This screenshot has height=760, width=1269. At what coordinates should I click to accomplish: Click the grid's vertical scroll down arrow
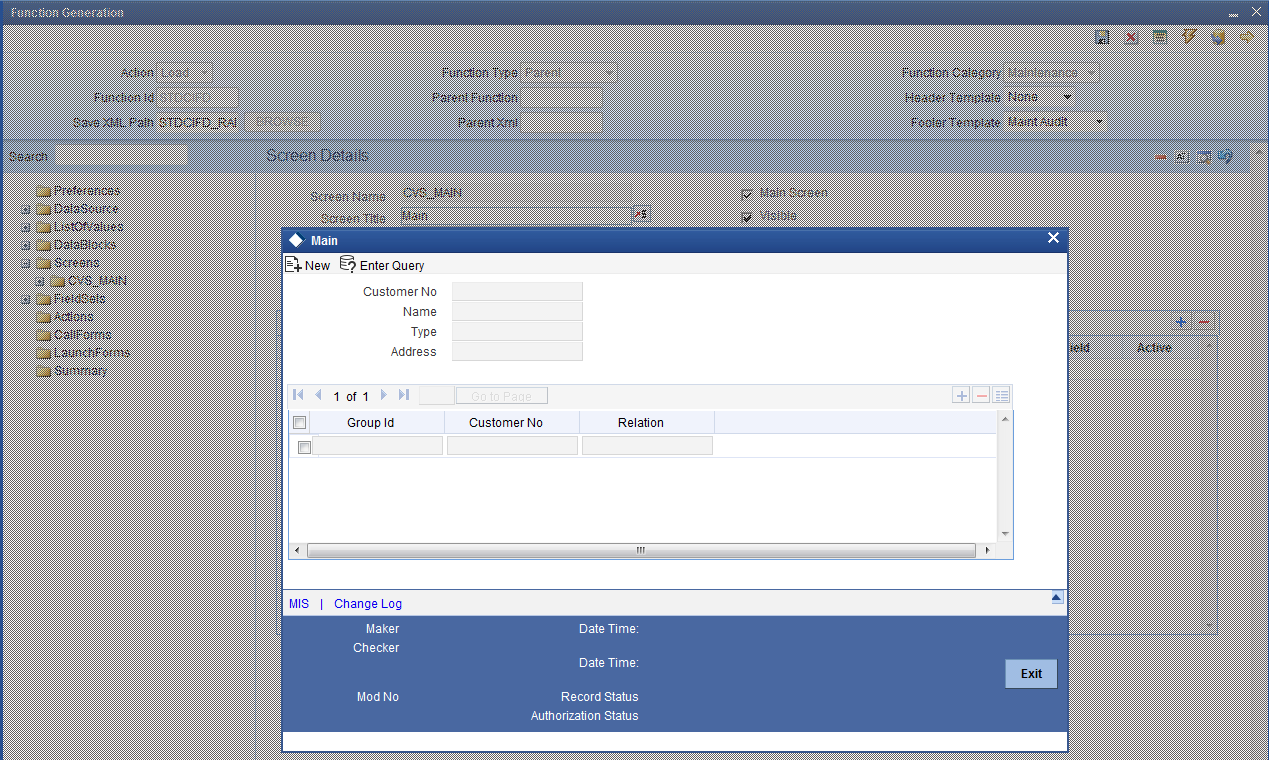pyautogui.click(x=1005, y=534)
